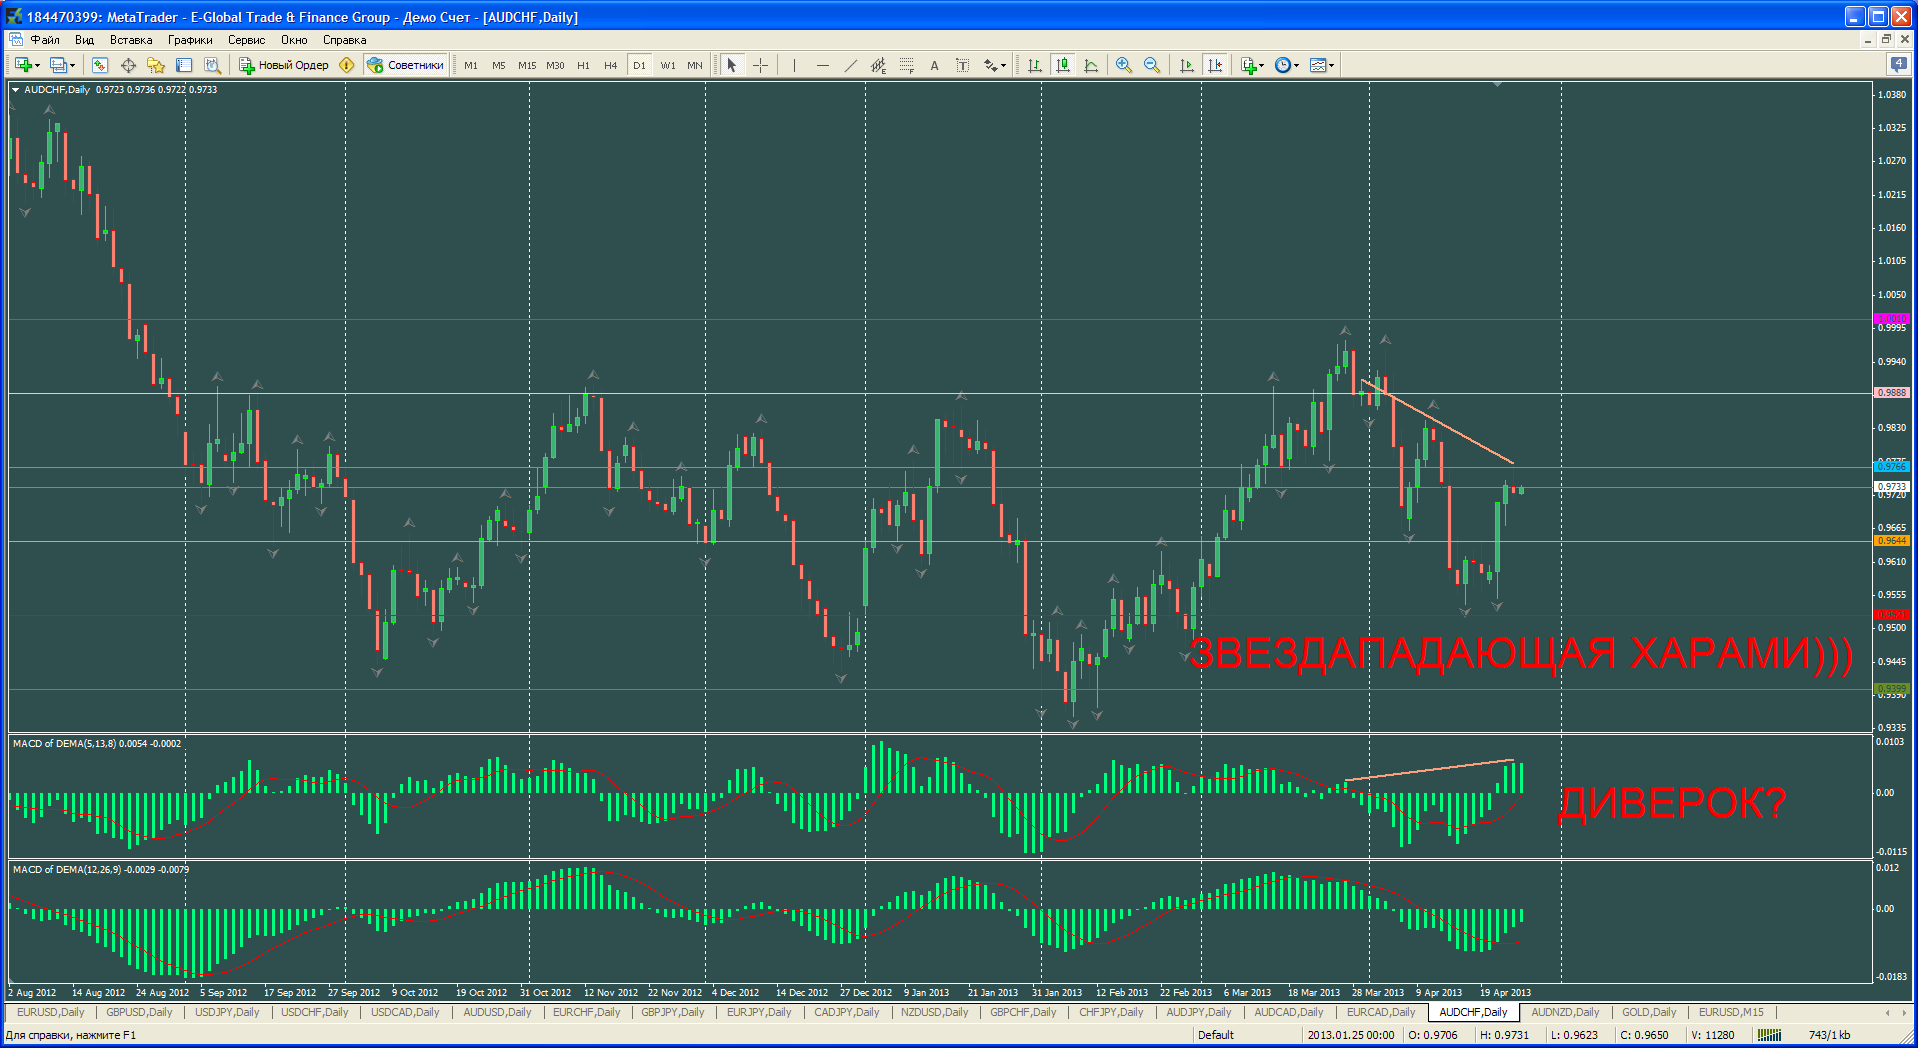This screenshot has height=1048, width=1918.
Task: Toggle chart auto scroll
Action: [1187, 65]
